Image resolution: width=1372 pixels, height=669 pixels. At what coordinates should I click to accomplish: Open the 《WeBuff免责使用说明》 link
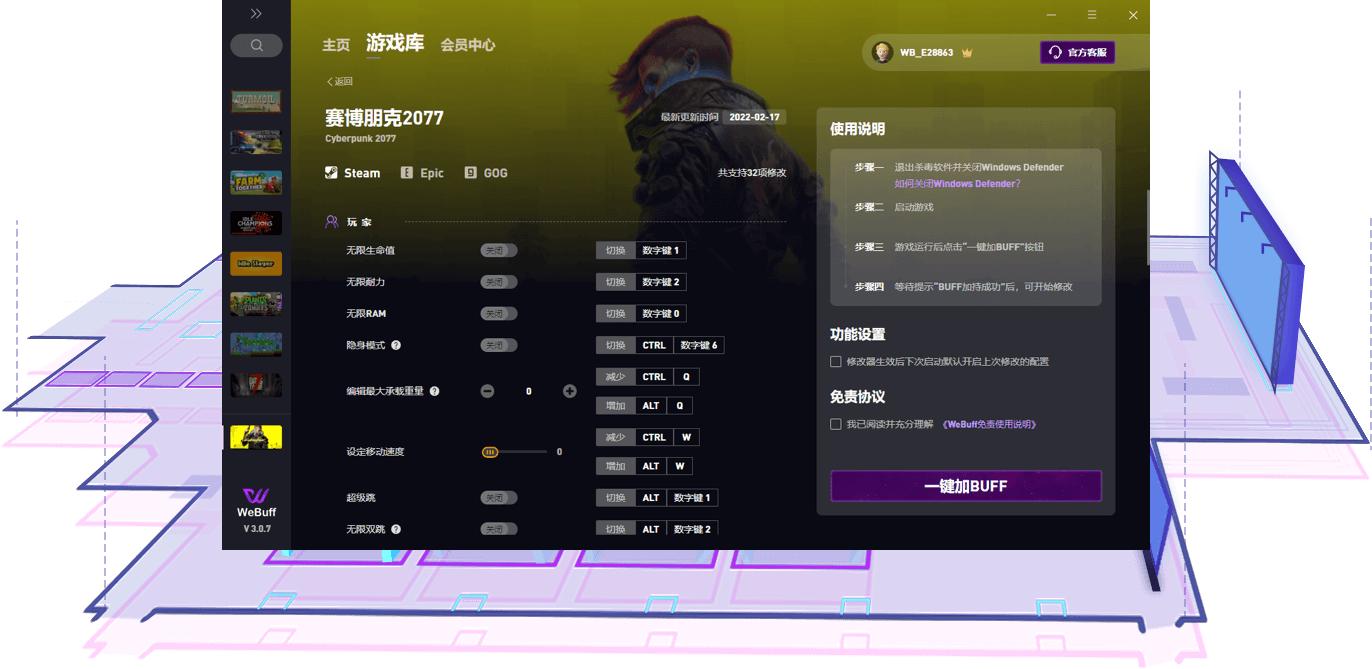pos(991,424)
